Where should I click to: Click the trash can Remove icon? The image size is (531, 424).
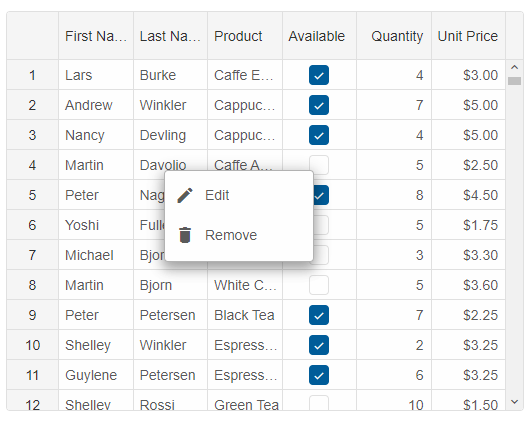pyautogui.click(x=185, y=235)
